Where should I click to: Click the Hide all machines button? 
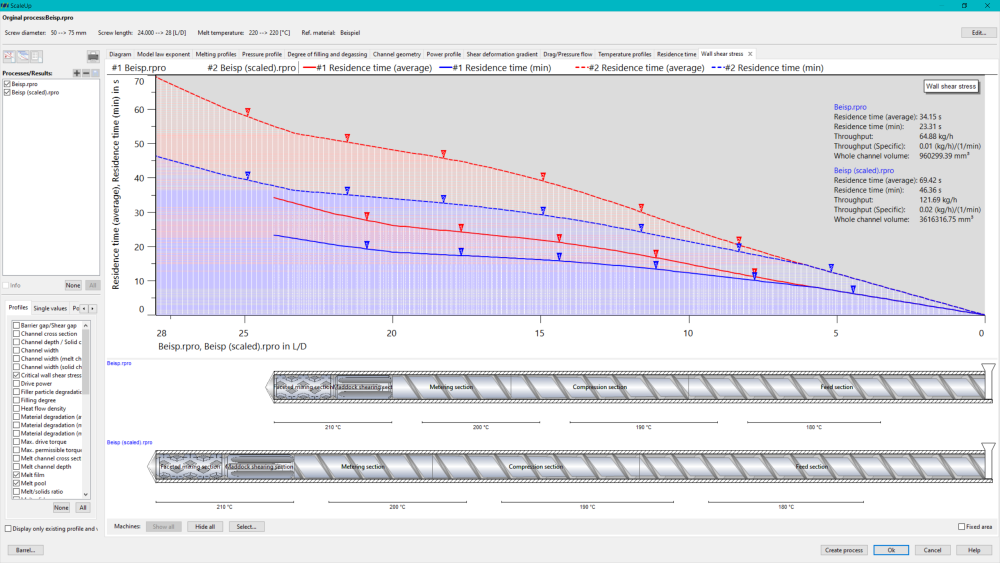click(x=205, y=527)
